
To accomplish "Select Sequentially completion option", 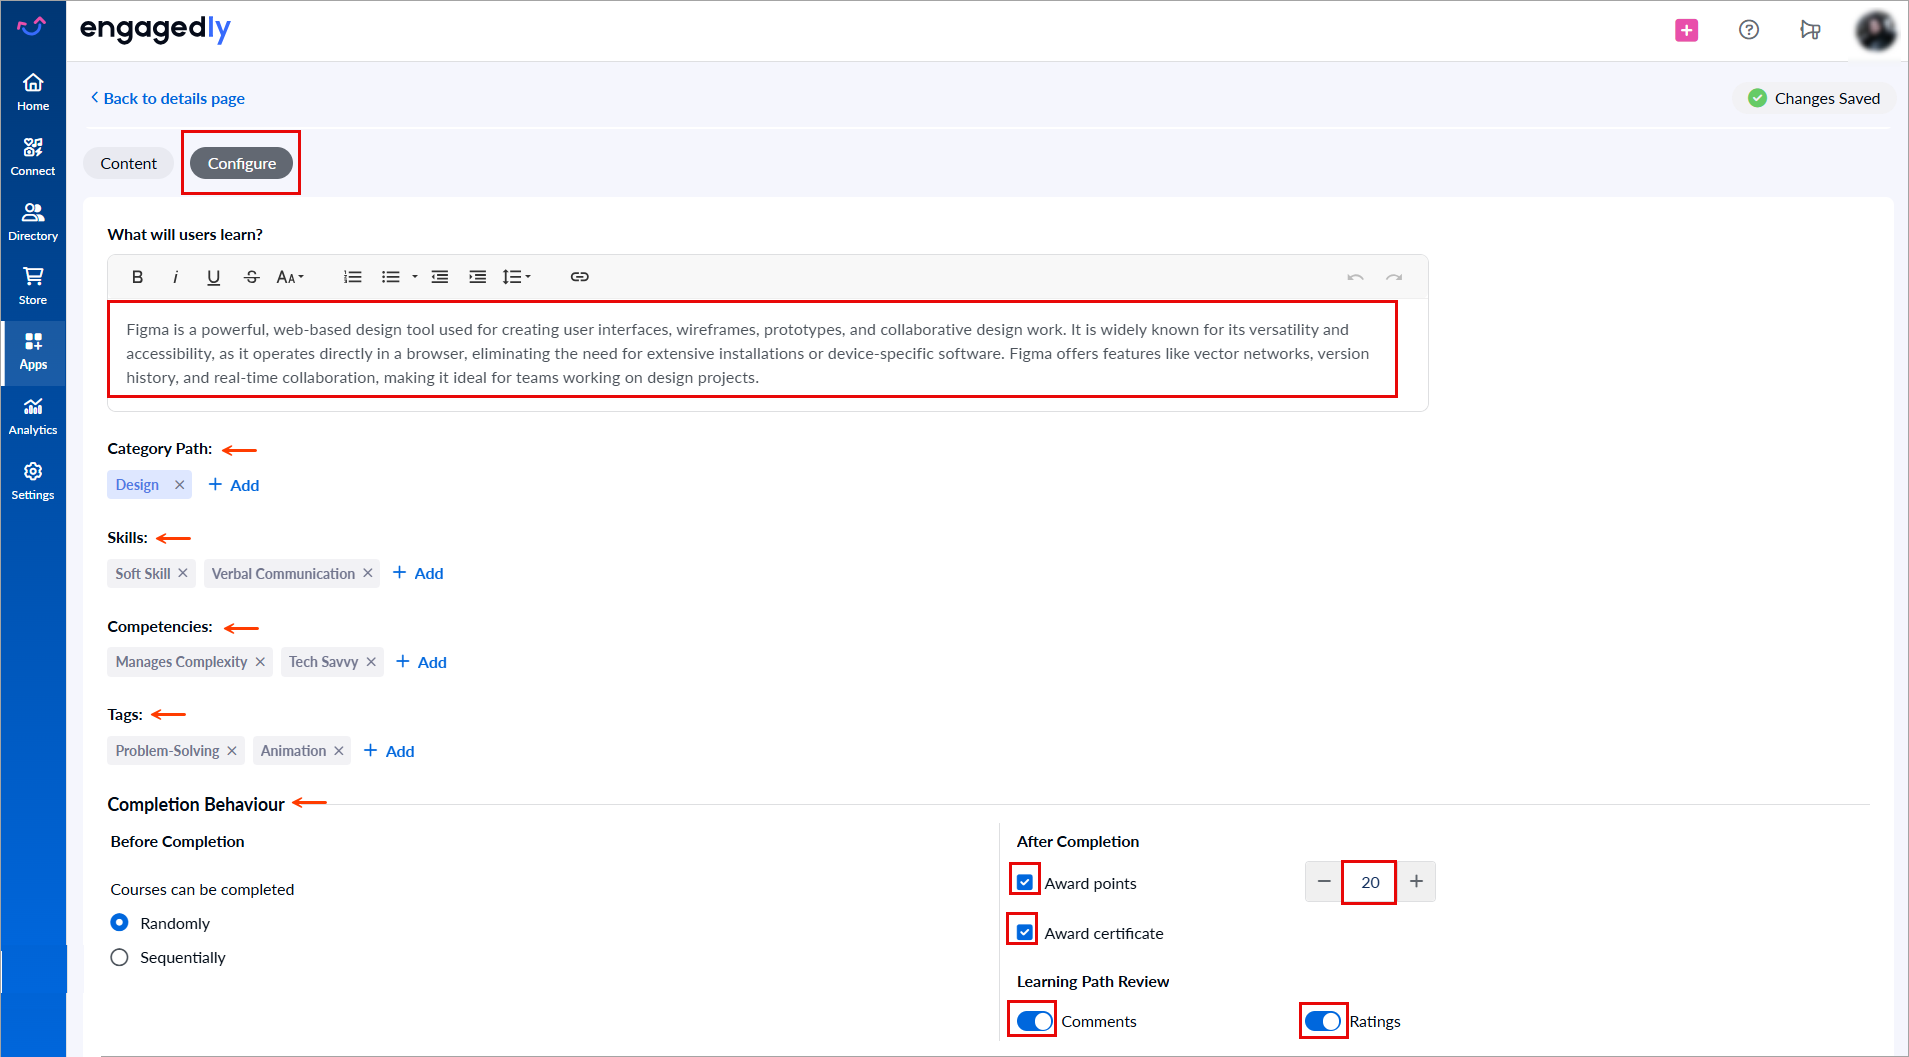I will click(119, 957).
